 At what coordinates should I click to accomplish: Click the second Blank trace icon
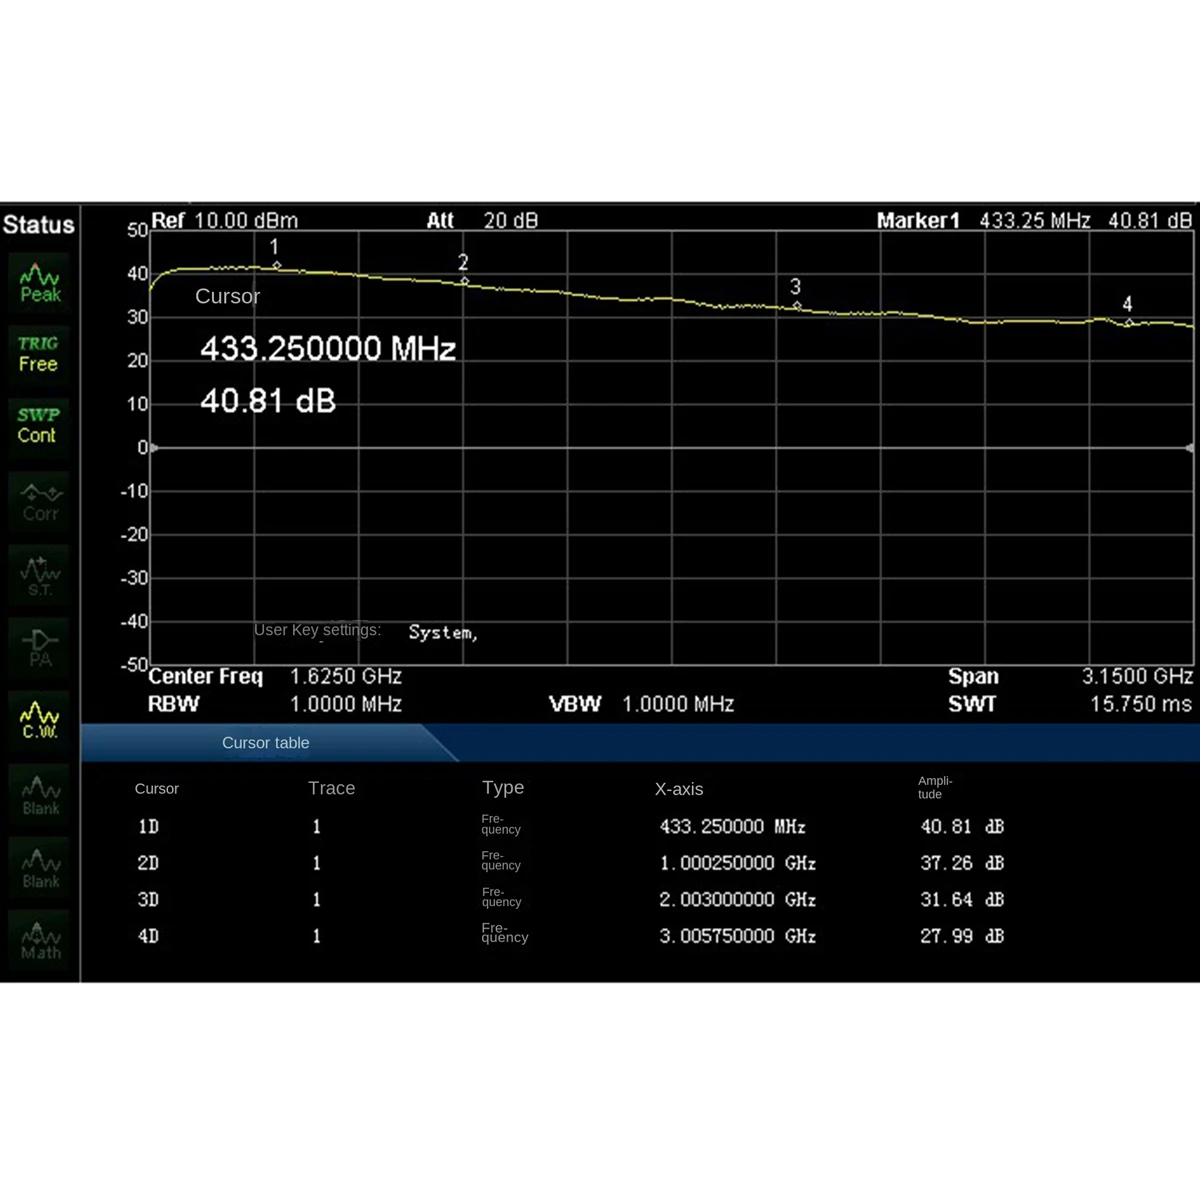[40, 867]
